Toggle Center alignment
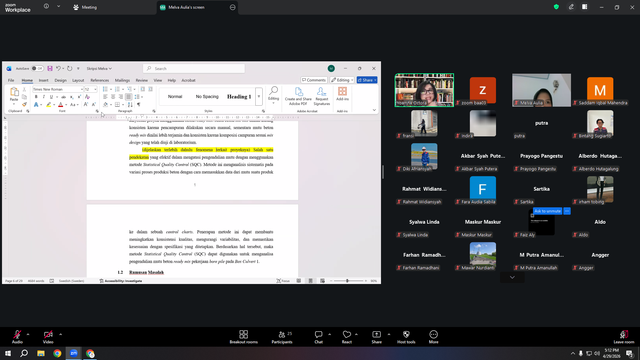640x360 pixels. coord(113,97)
